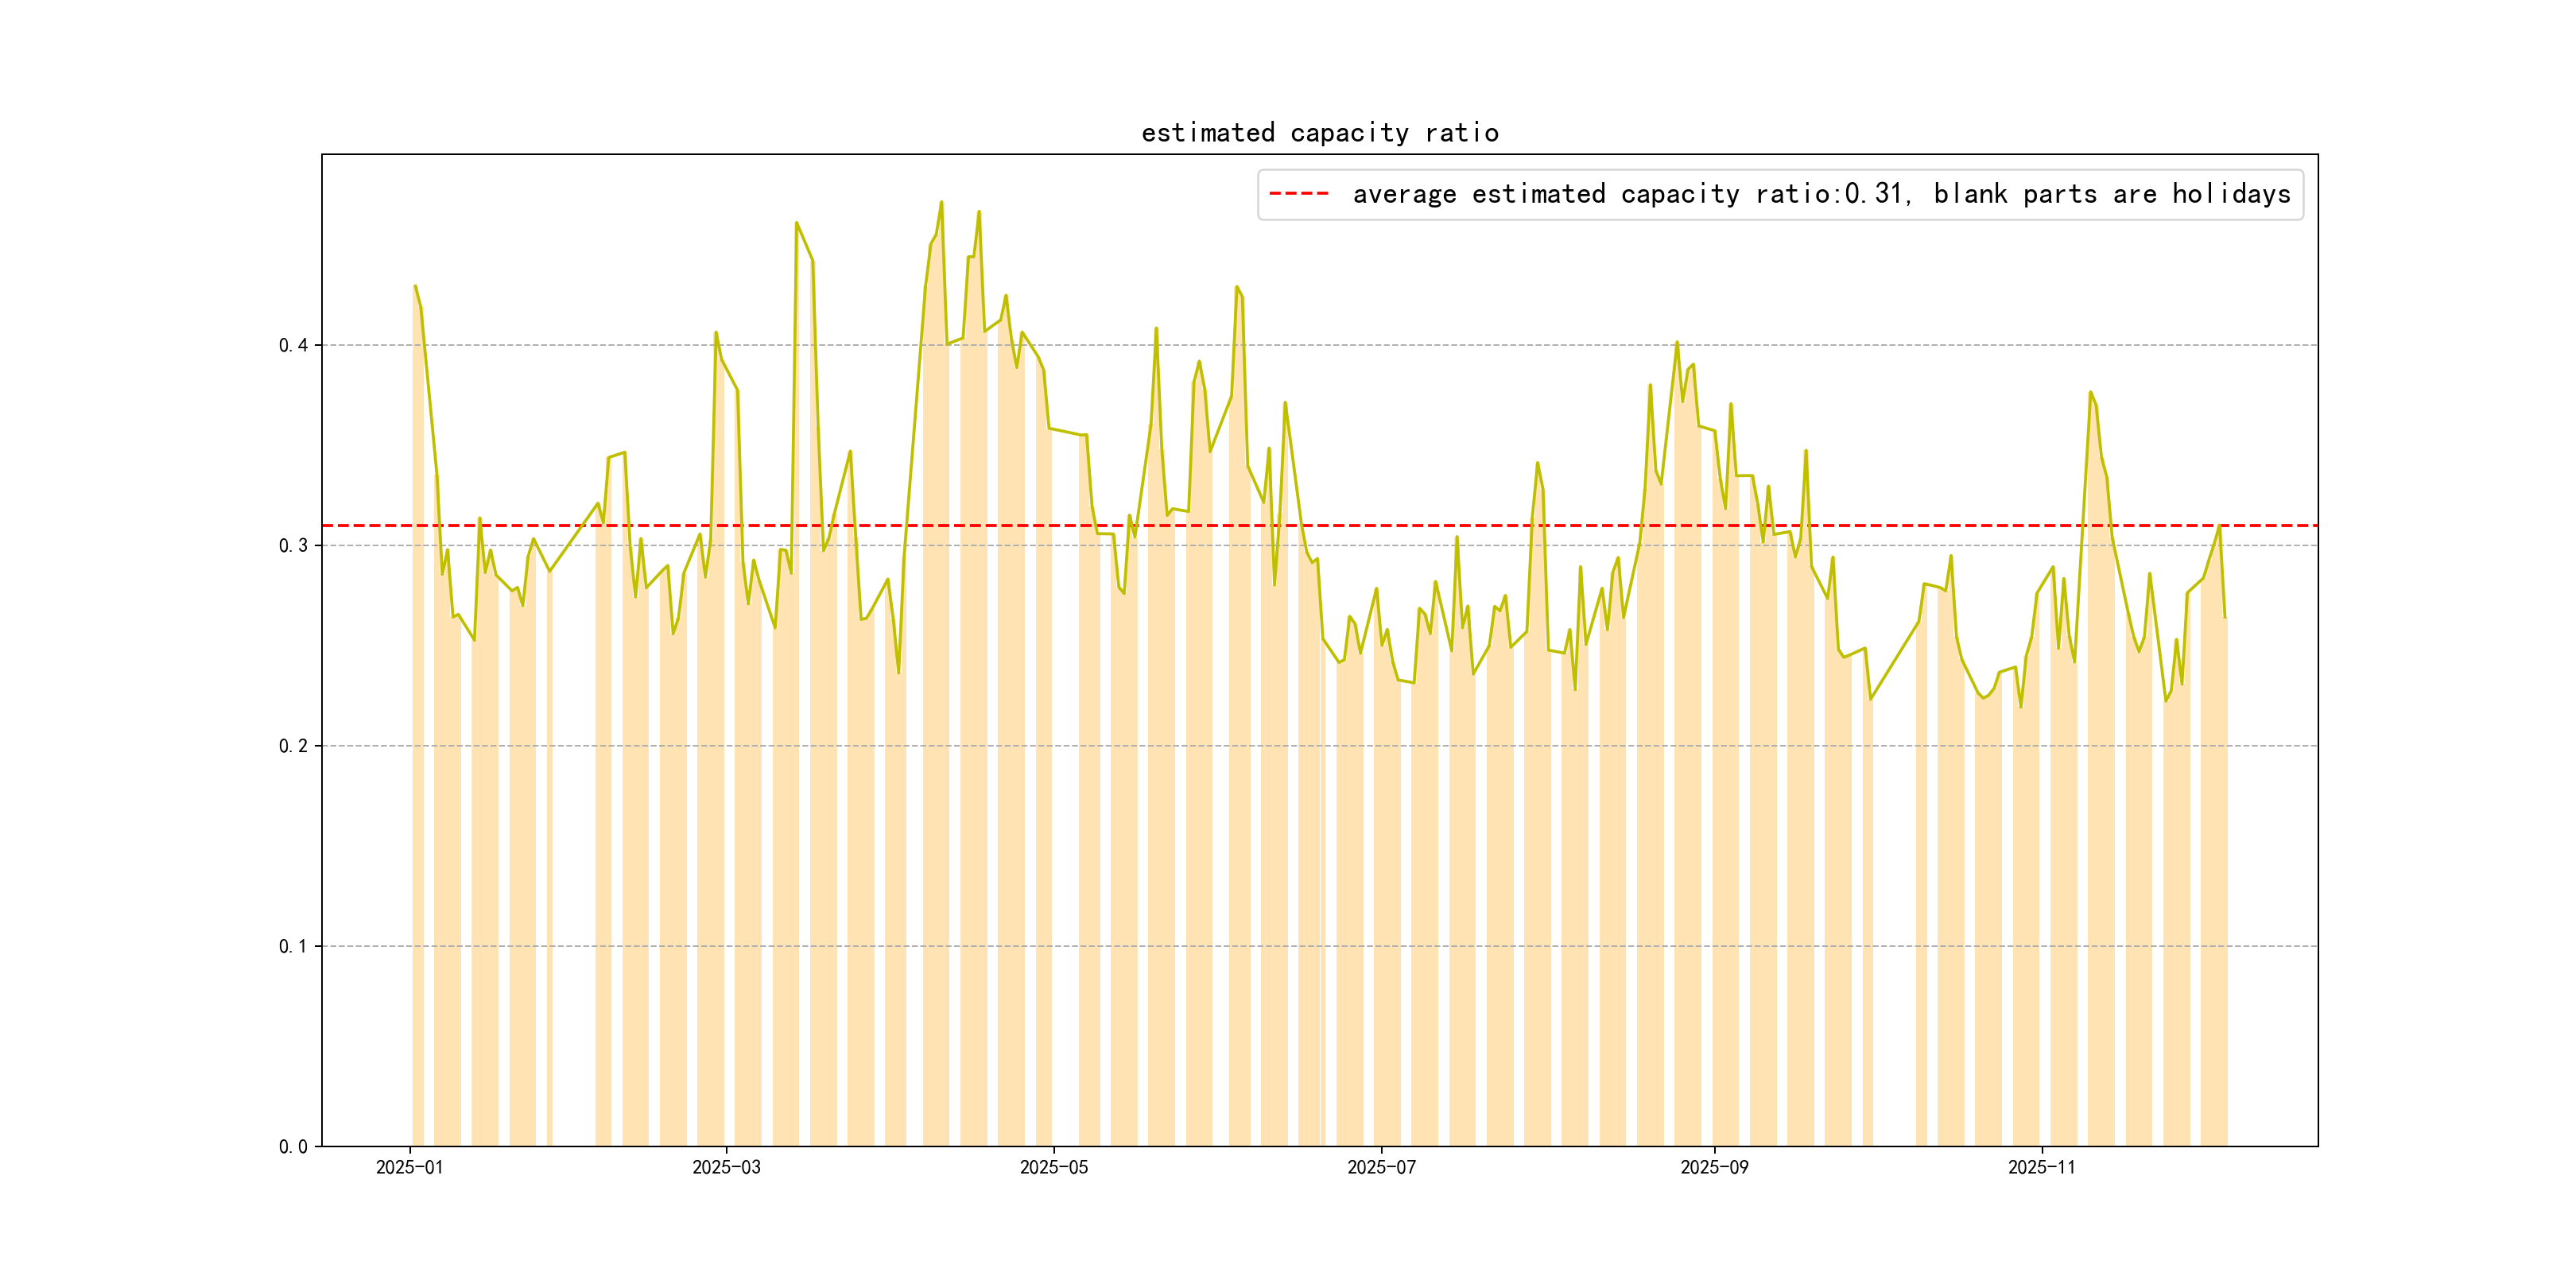Click the blank holiday gap in early October
This screenshot has height=1288, width=2576.
pyautogui.click(x=1894, y=900)
